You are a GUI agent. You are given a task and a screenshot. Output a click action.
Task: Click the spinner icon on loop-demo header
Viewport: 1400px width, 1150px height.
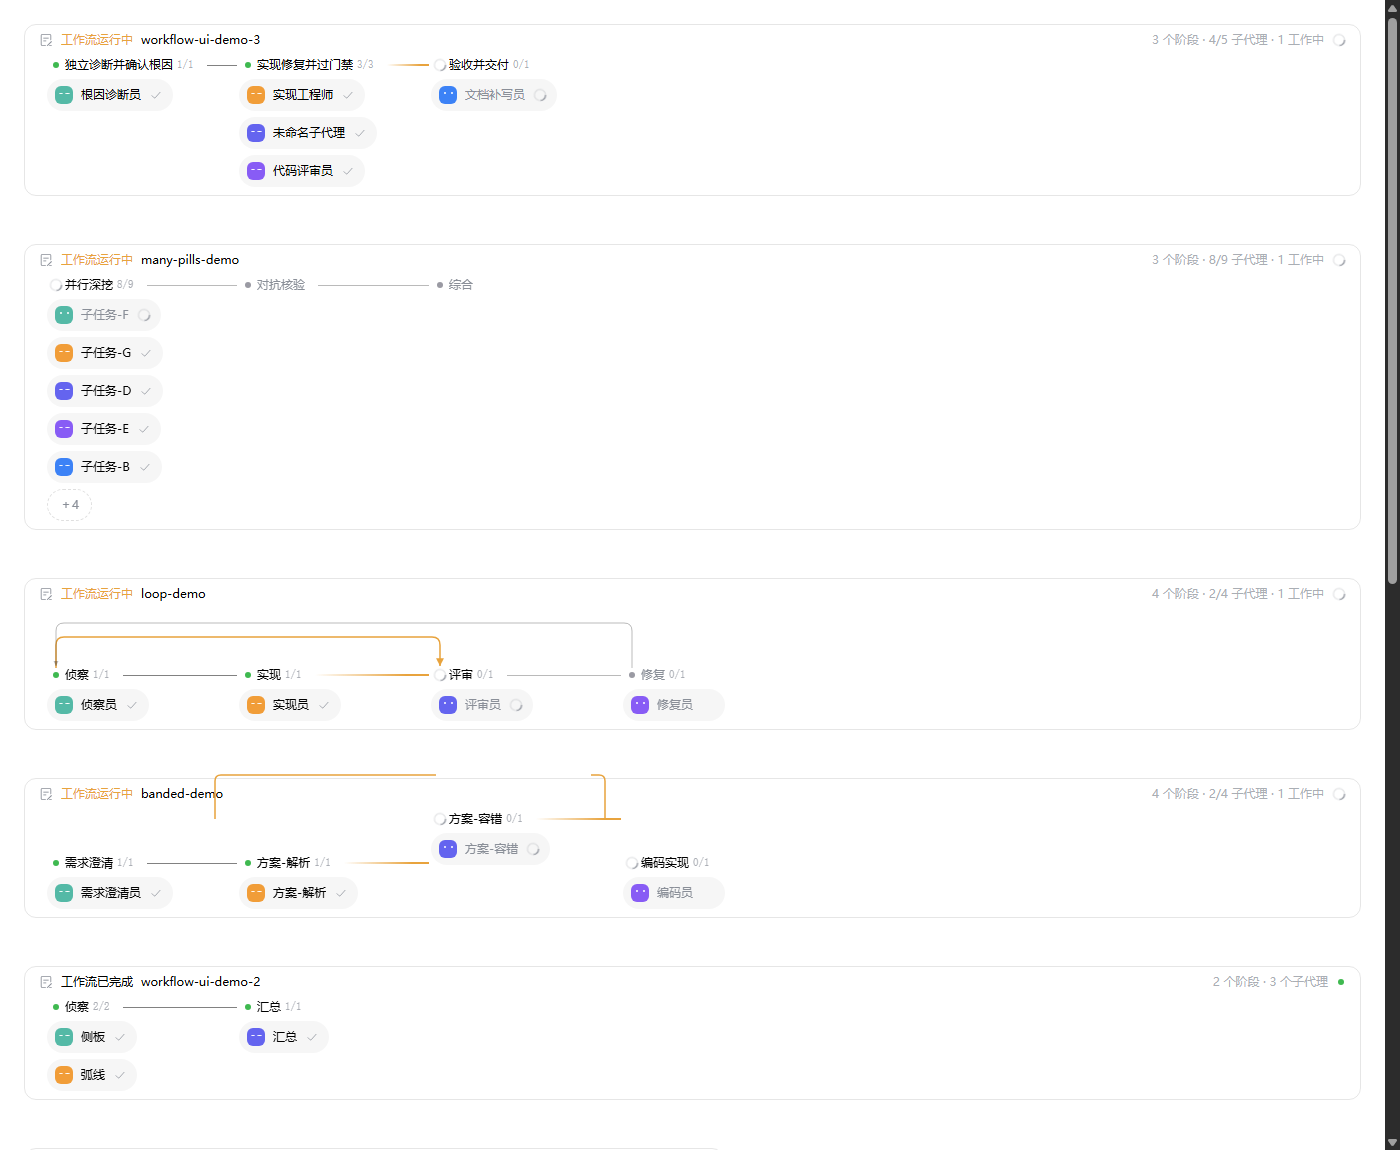pos(1340,594)
